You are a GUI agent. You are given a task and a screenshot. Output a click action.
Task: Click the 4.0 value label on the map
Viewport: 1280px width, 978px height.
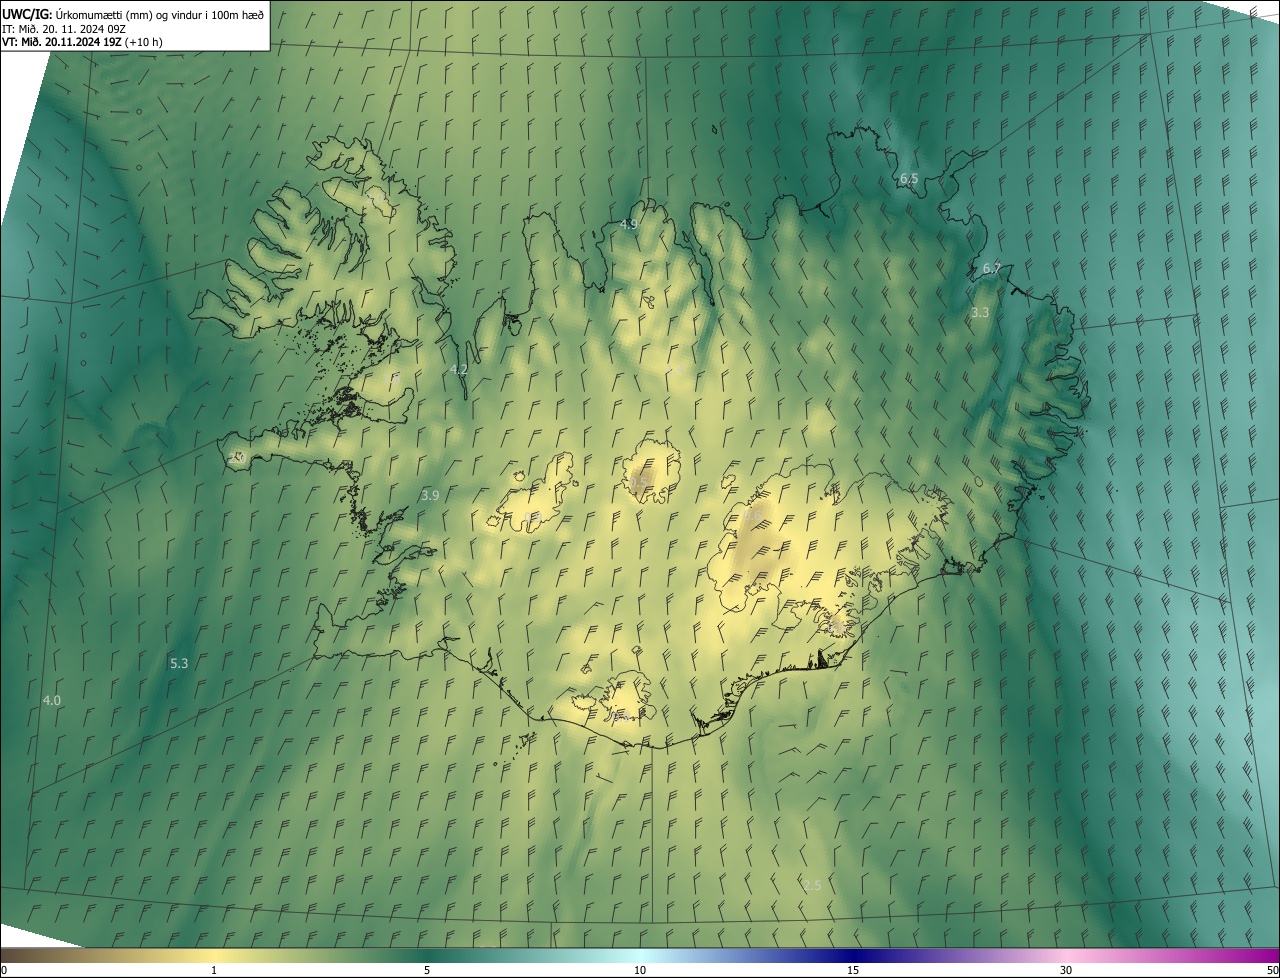52,701
